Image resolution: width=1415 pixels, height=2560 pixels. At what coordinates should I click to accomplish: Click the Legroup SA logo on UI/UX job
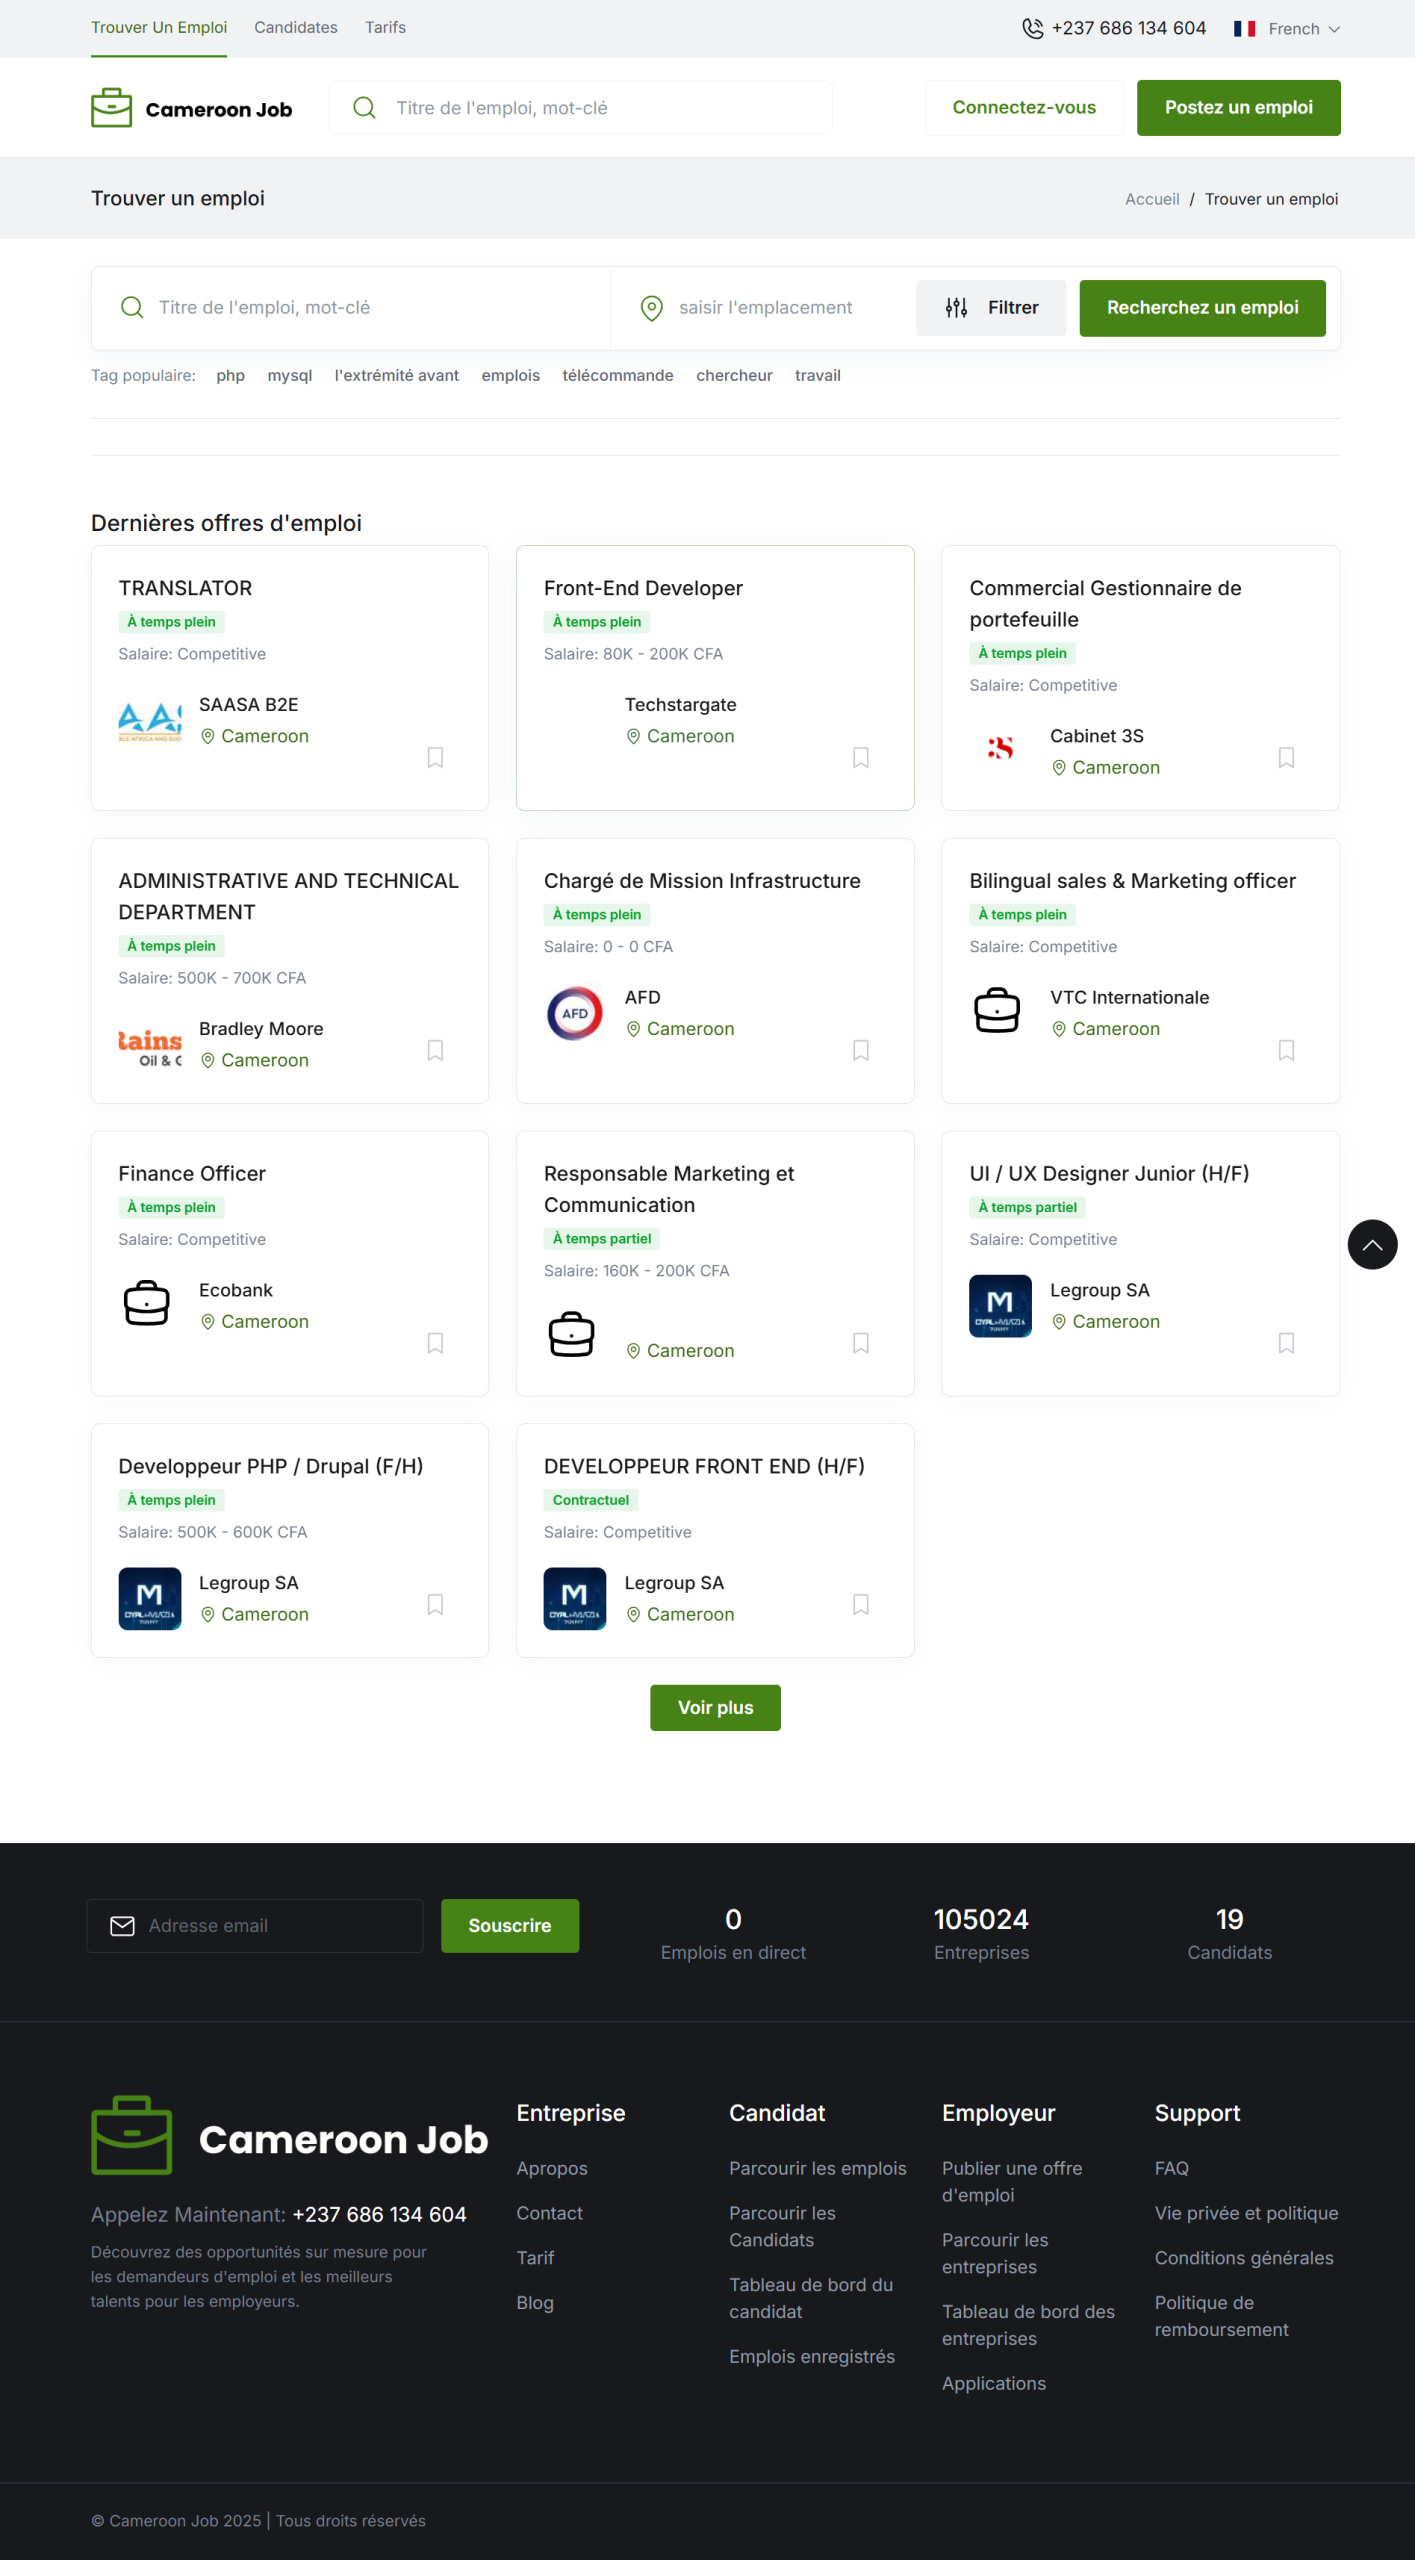tap(1000, 1305)
